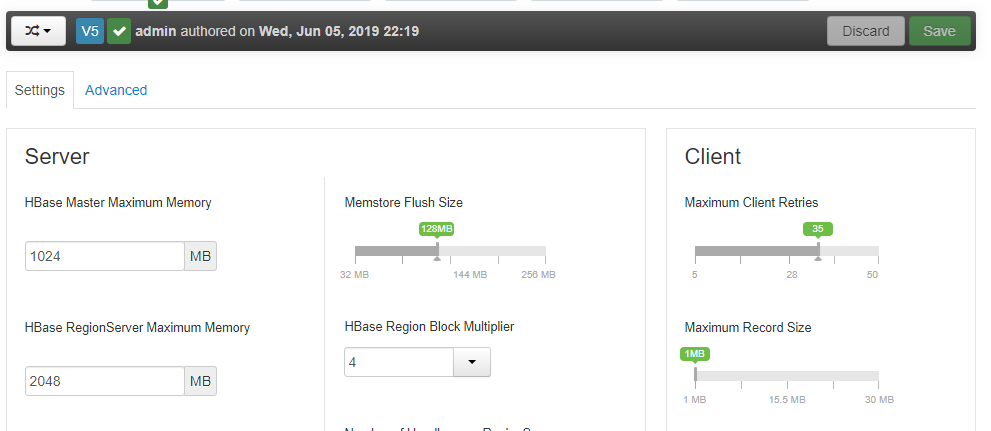Click the 1MB Maximum Record Size tooltip
This screenshot has height=431, width=991.
pyautogui.click(x=695, y=354)
